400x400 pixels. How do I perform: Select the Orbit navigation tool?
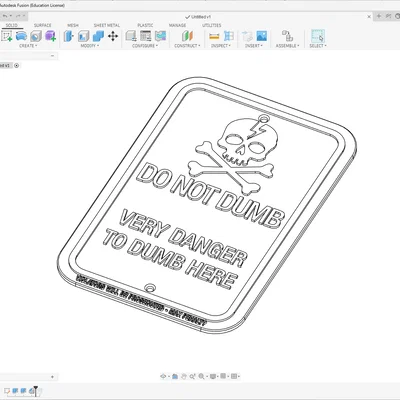163,376
